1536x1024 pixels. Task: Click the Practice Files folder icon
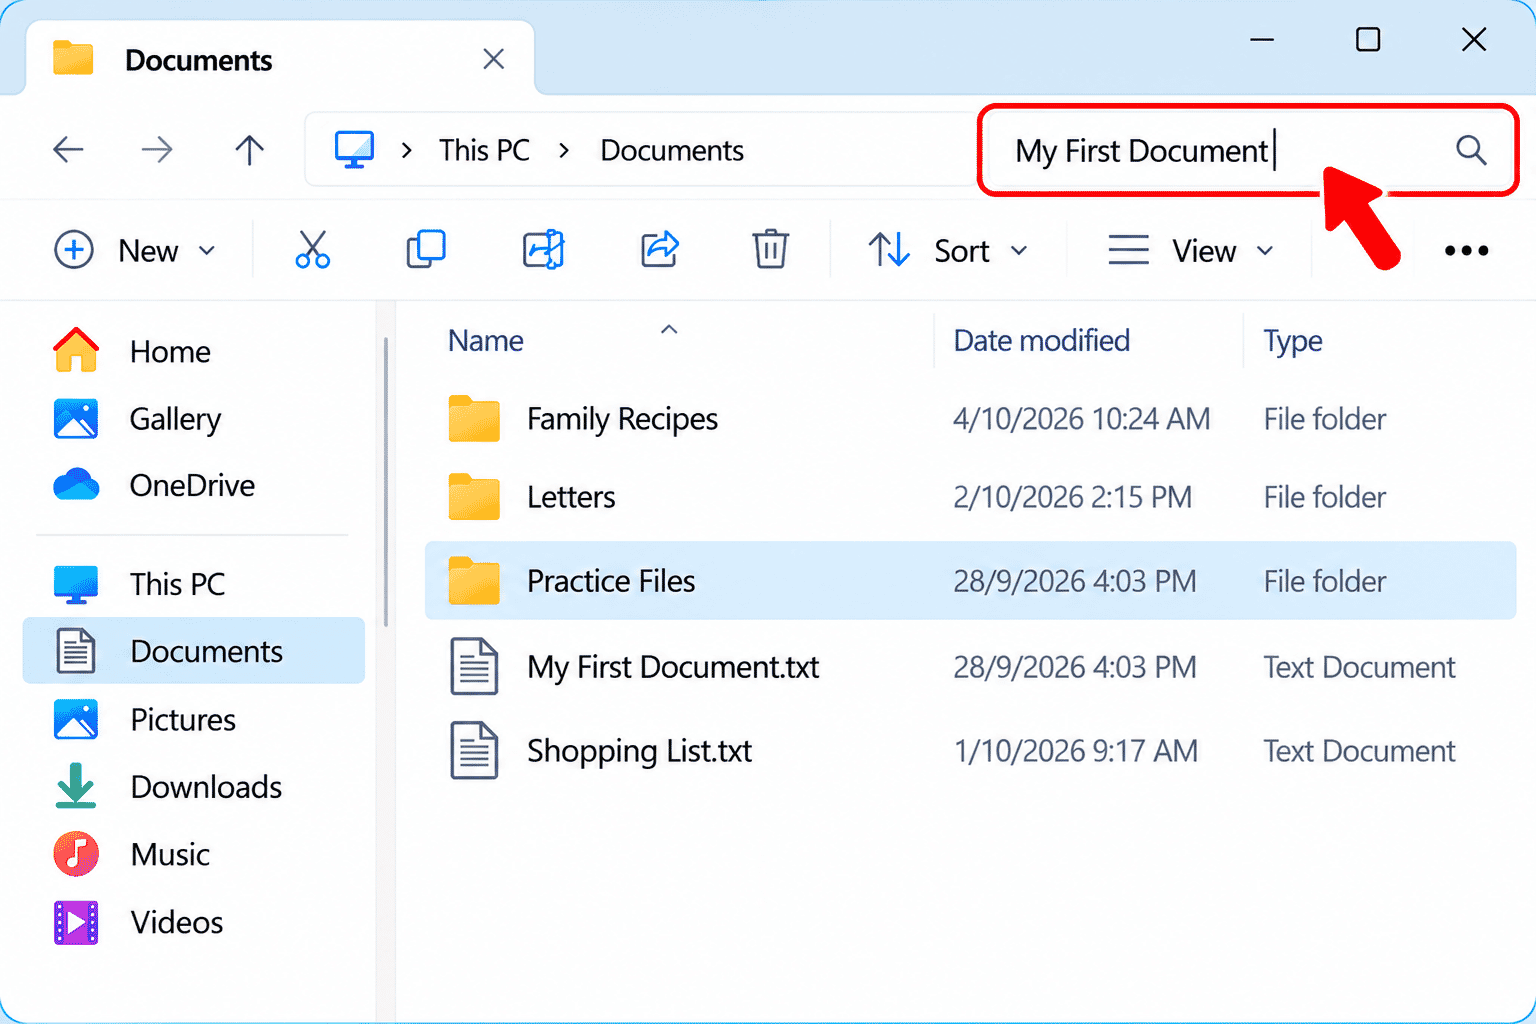pos(474,581)
